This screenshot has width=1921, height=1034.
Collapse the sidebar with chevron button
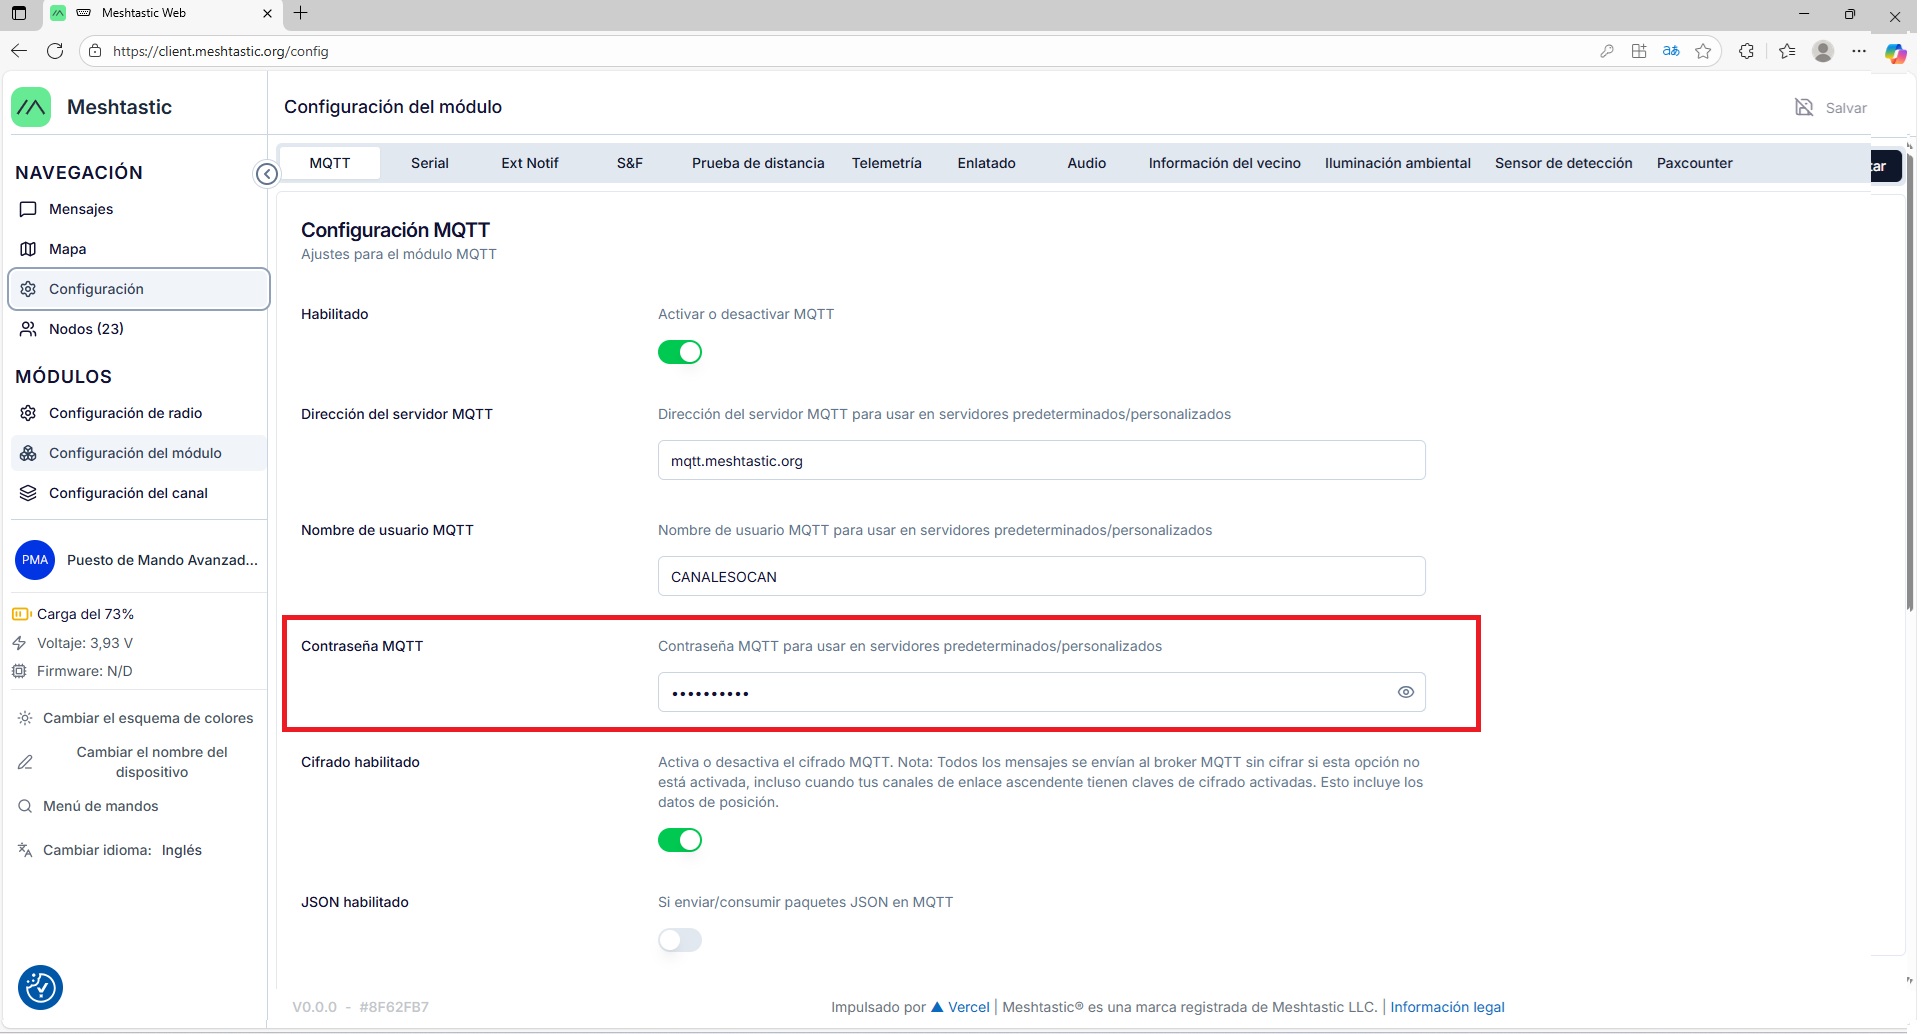pyautogui.click(x=267, y=174)
